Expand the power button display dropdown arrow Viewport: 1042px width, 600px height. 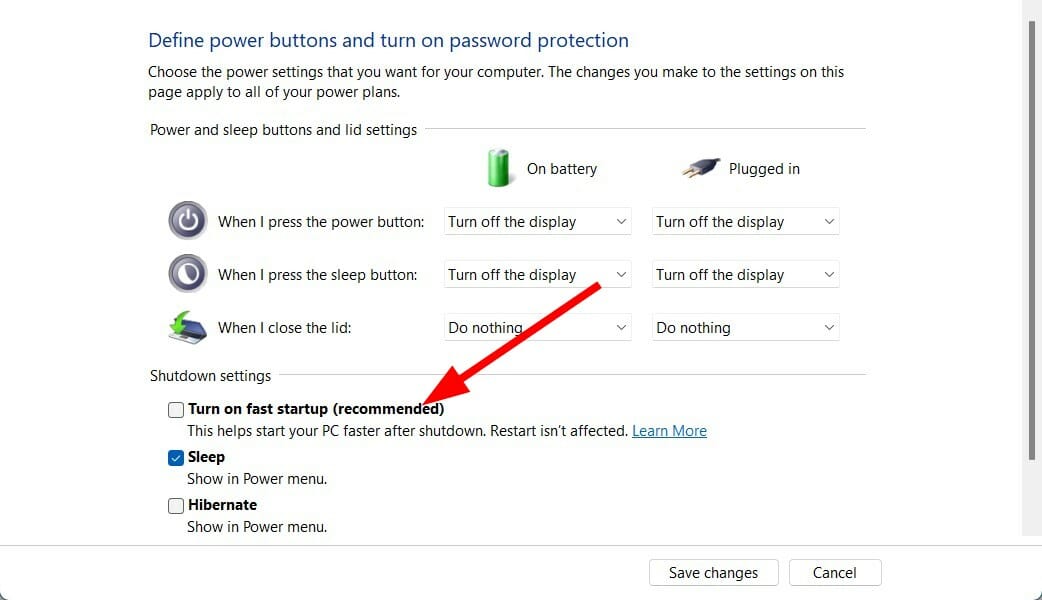pos(621,221)
